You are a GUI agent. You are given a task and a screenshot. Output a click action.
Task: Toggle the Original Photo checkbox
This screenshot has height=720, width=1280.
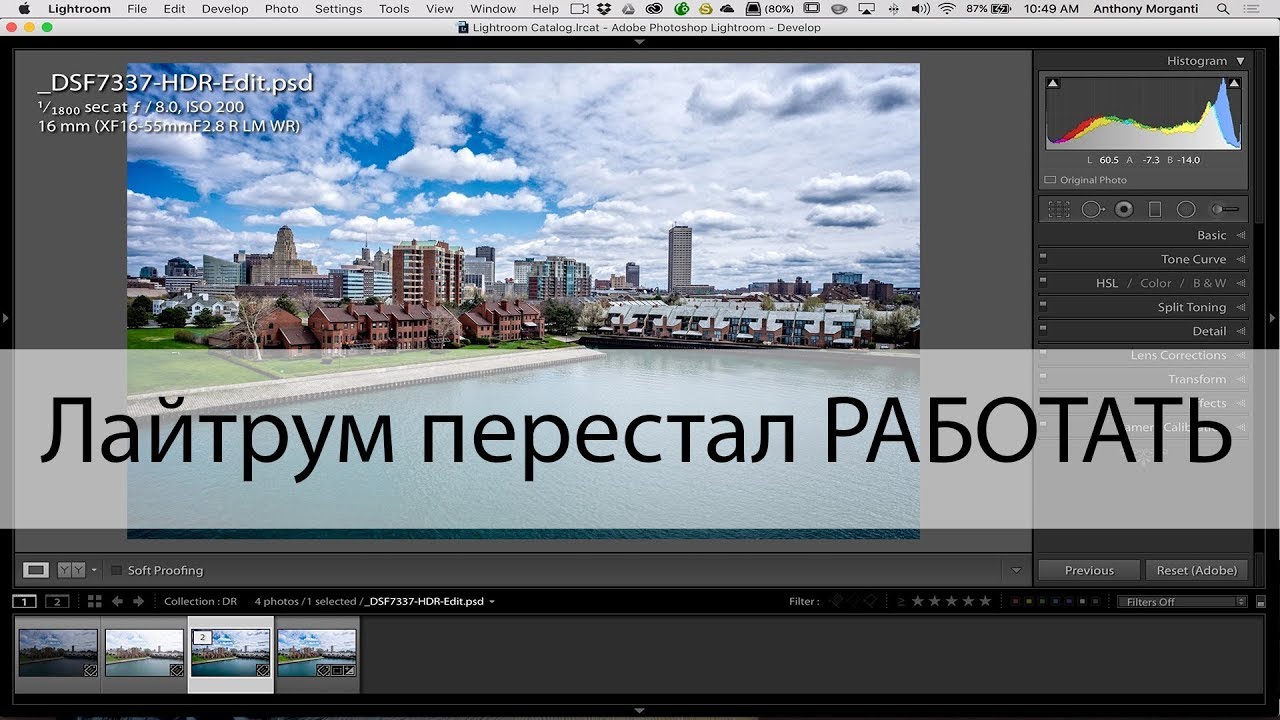1050,180
